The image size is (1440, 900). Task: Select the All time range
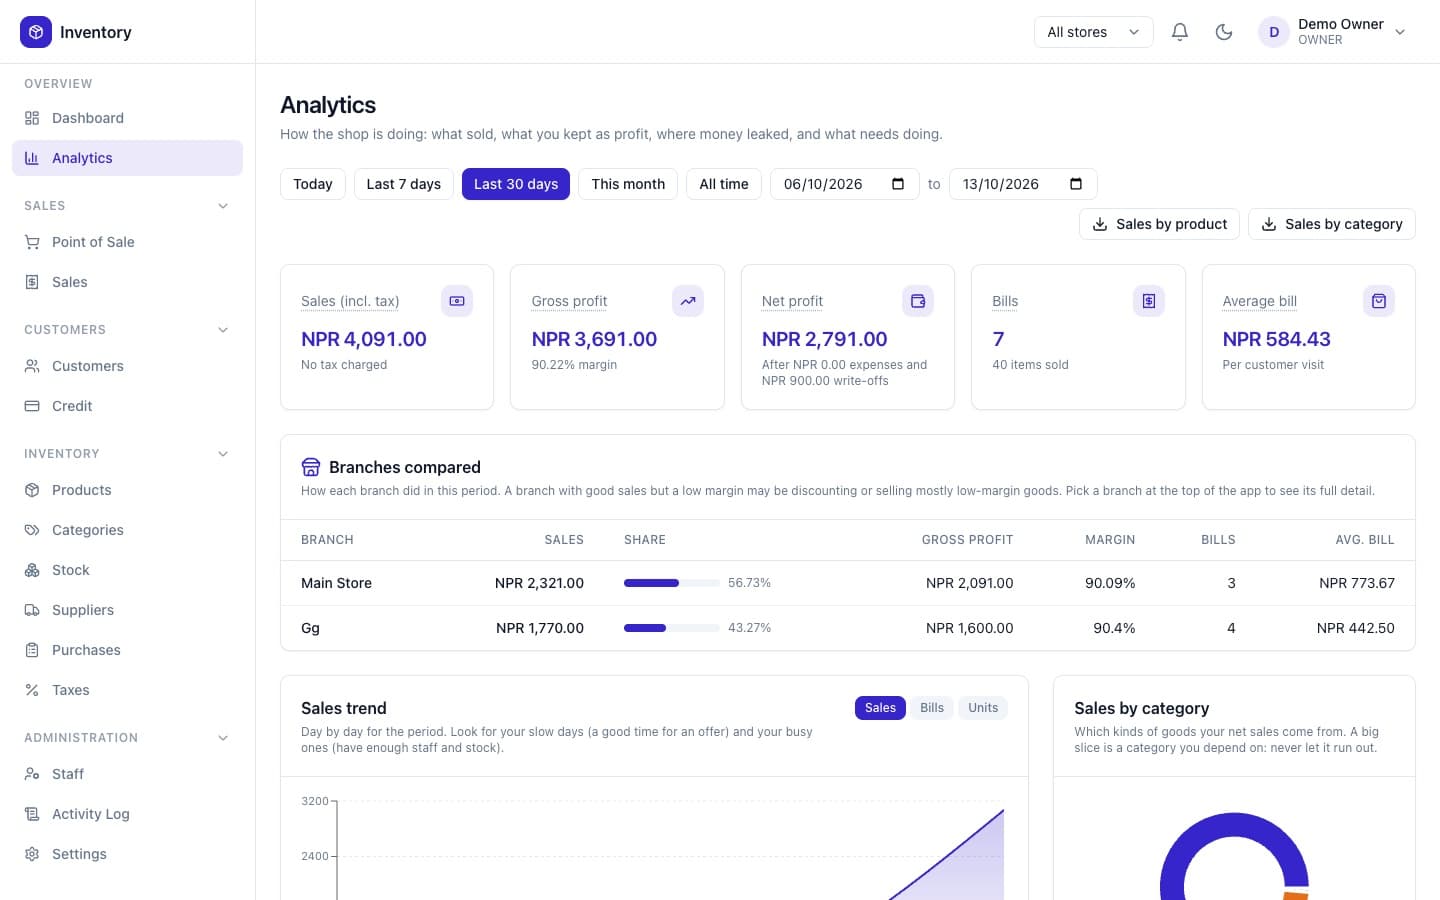[x=724, y=184]
